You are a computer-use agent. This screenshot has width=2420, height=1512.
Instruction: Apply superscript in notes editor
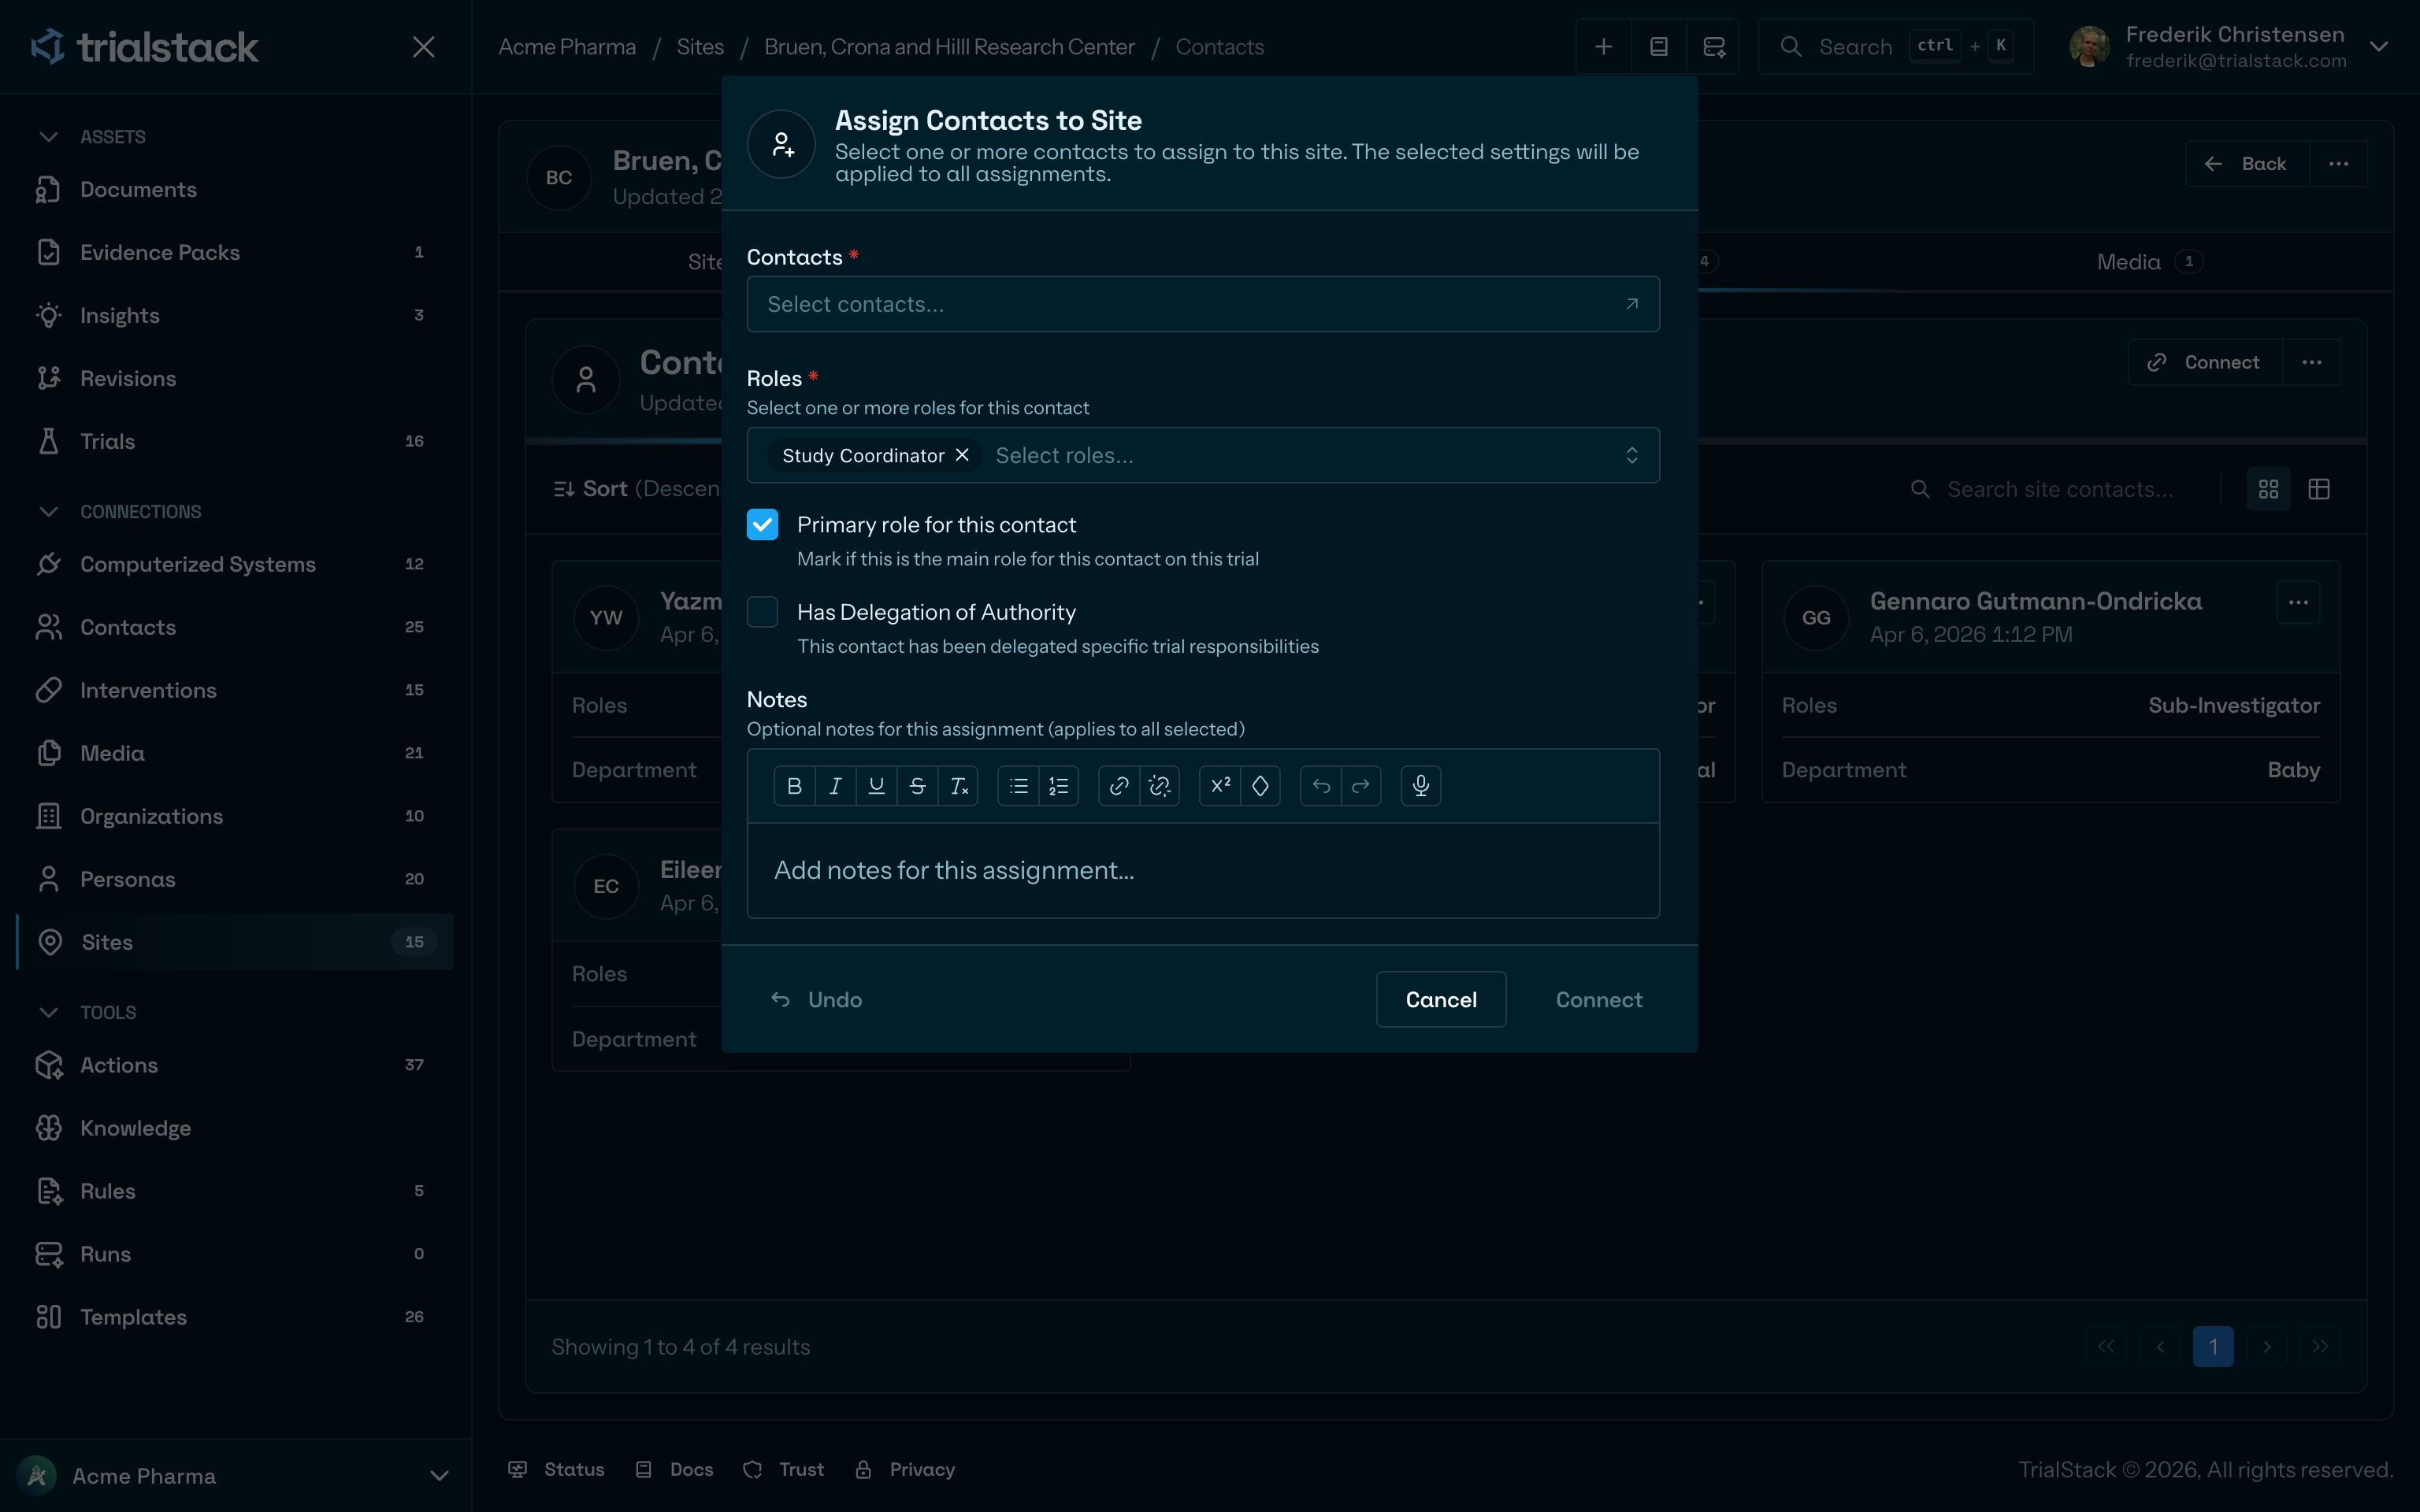(1220, 786)
